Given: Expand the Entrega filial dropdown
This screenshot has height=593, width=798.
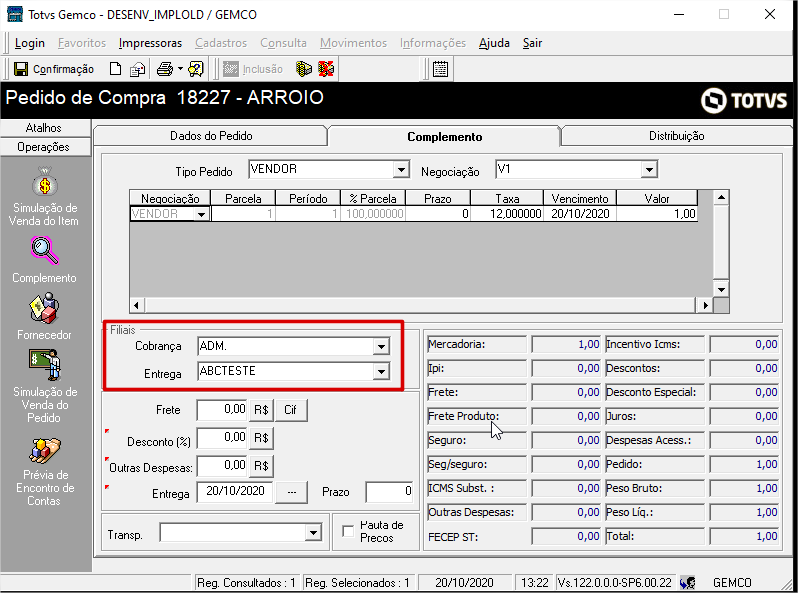Looking at the screenshot, I should (x=381, y=372).
